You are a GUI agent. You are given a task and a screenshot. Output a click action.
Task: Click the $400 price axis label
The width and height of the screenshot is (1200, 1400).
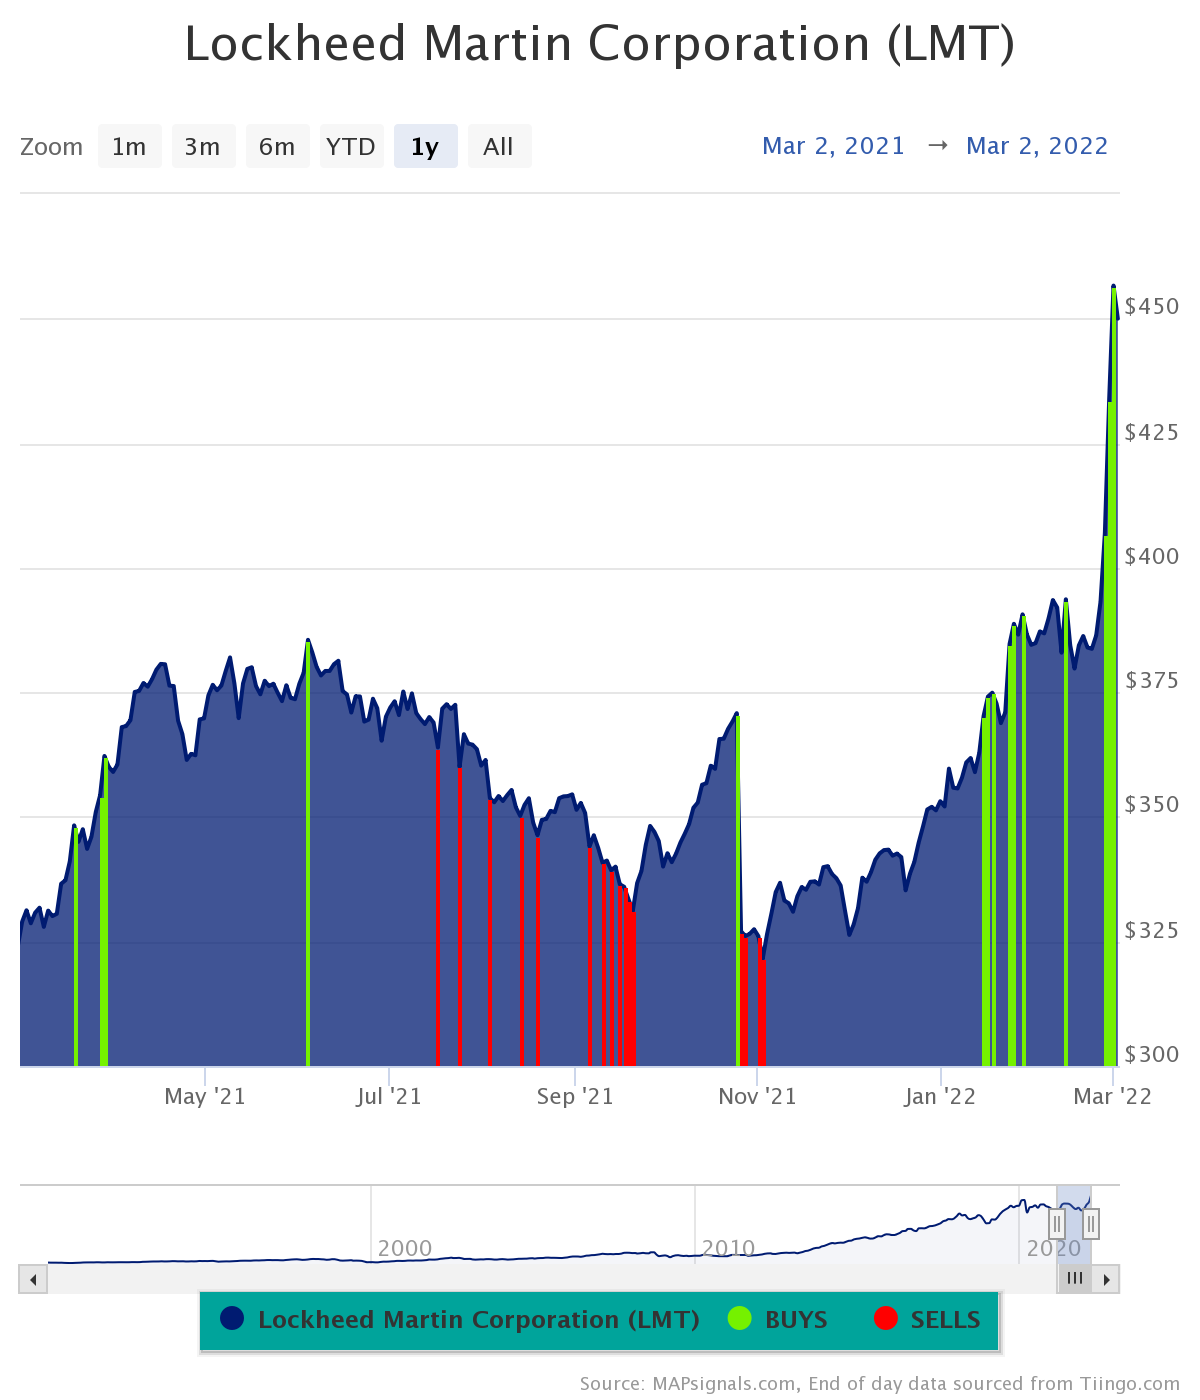click(1152, 556)
